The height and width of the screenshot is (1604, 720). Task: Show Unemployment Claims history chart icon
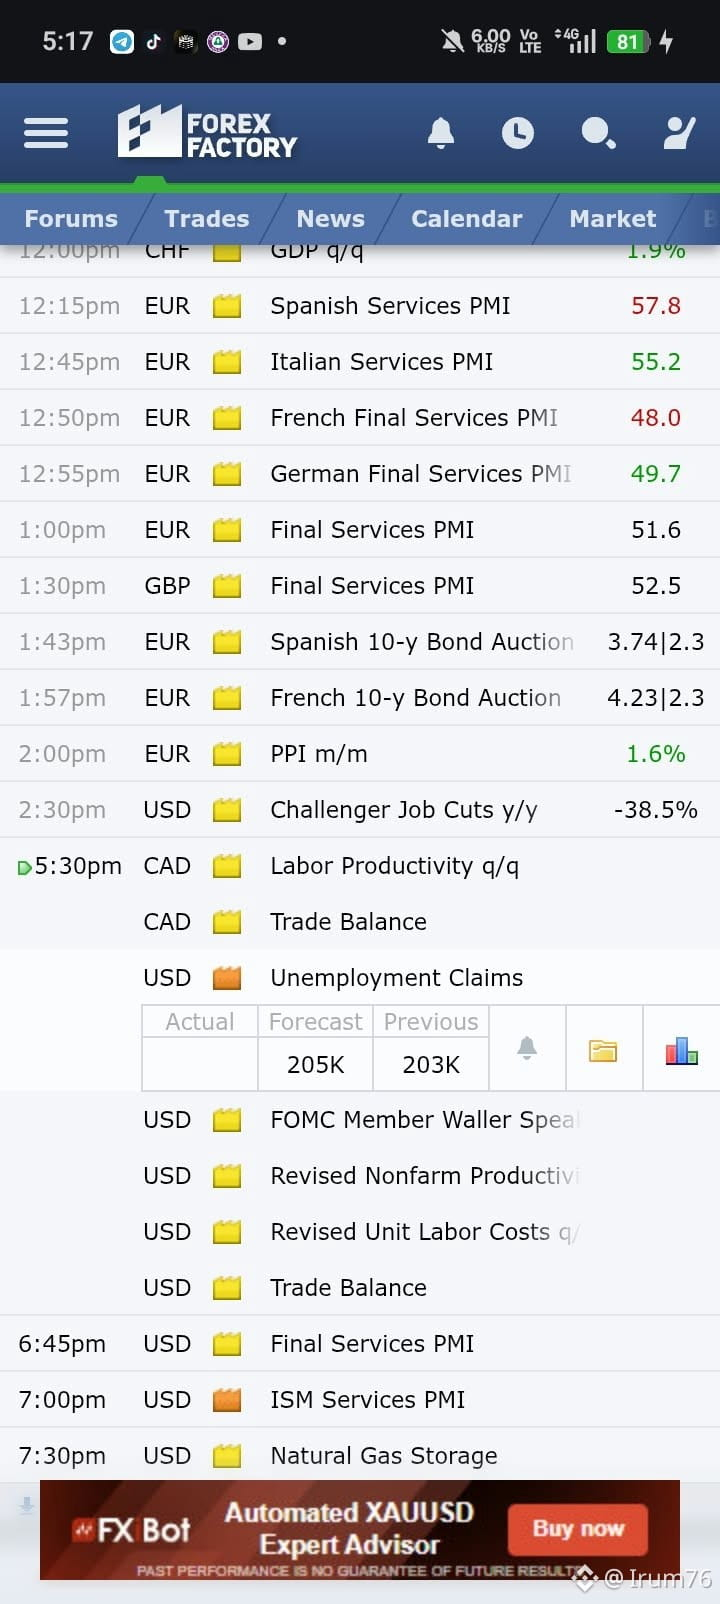[x=682, y=1050]
